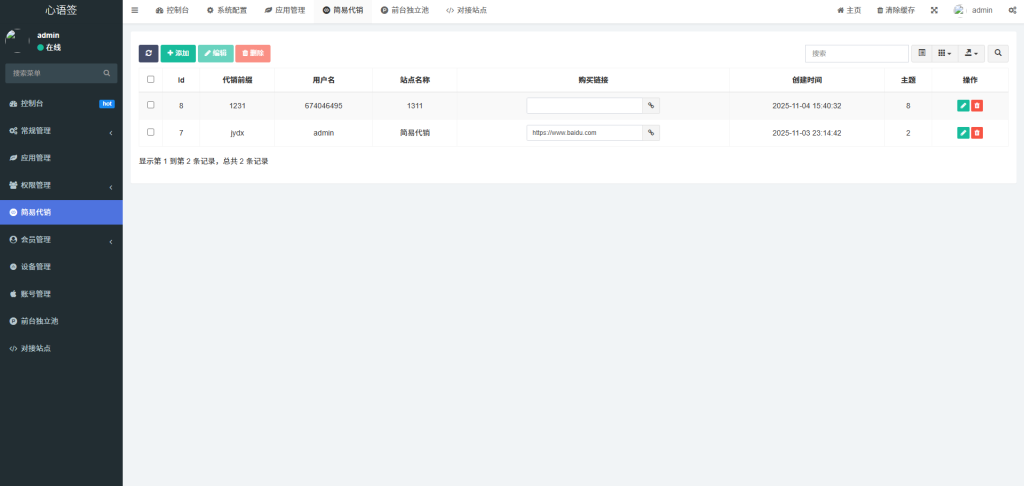Open the 对接站点 tab in top bar
The width and height of the screenshot is (1024, 486).
[466, 10]
